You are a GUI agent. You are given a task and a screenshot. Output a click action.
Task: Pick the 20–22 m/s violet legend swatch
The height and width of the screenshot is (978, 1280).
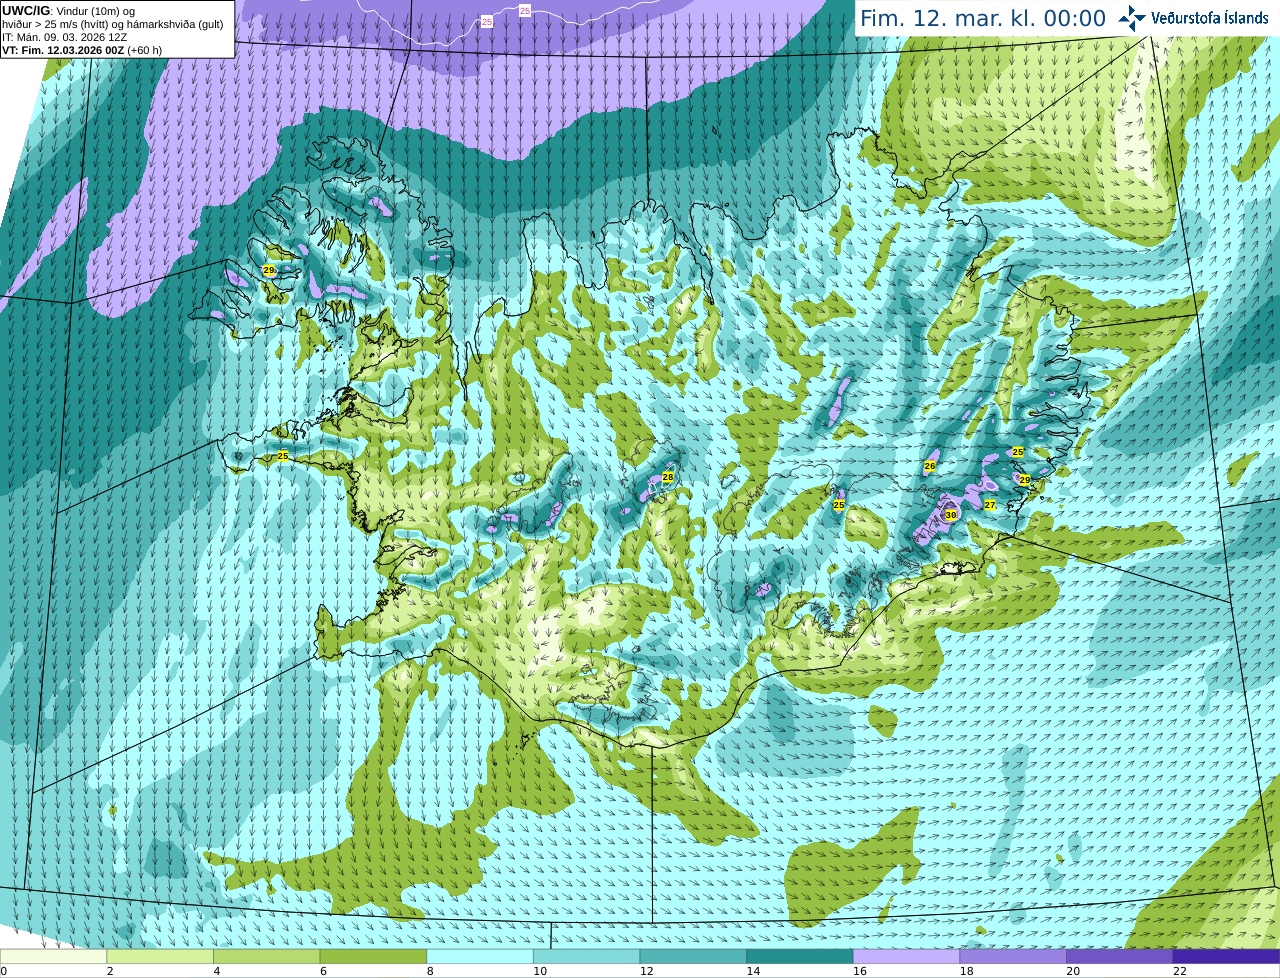(x=1120, y=957)
